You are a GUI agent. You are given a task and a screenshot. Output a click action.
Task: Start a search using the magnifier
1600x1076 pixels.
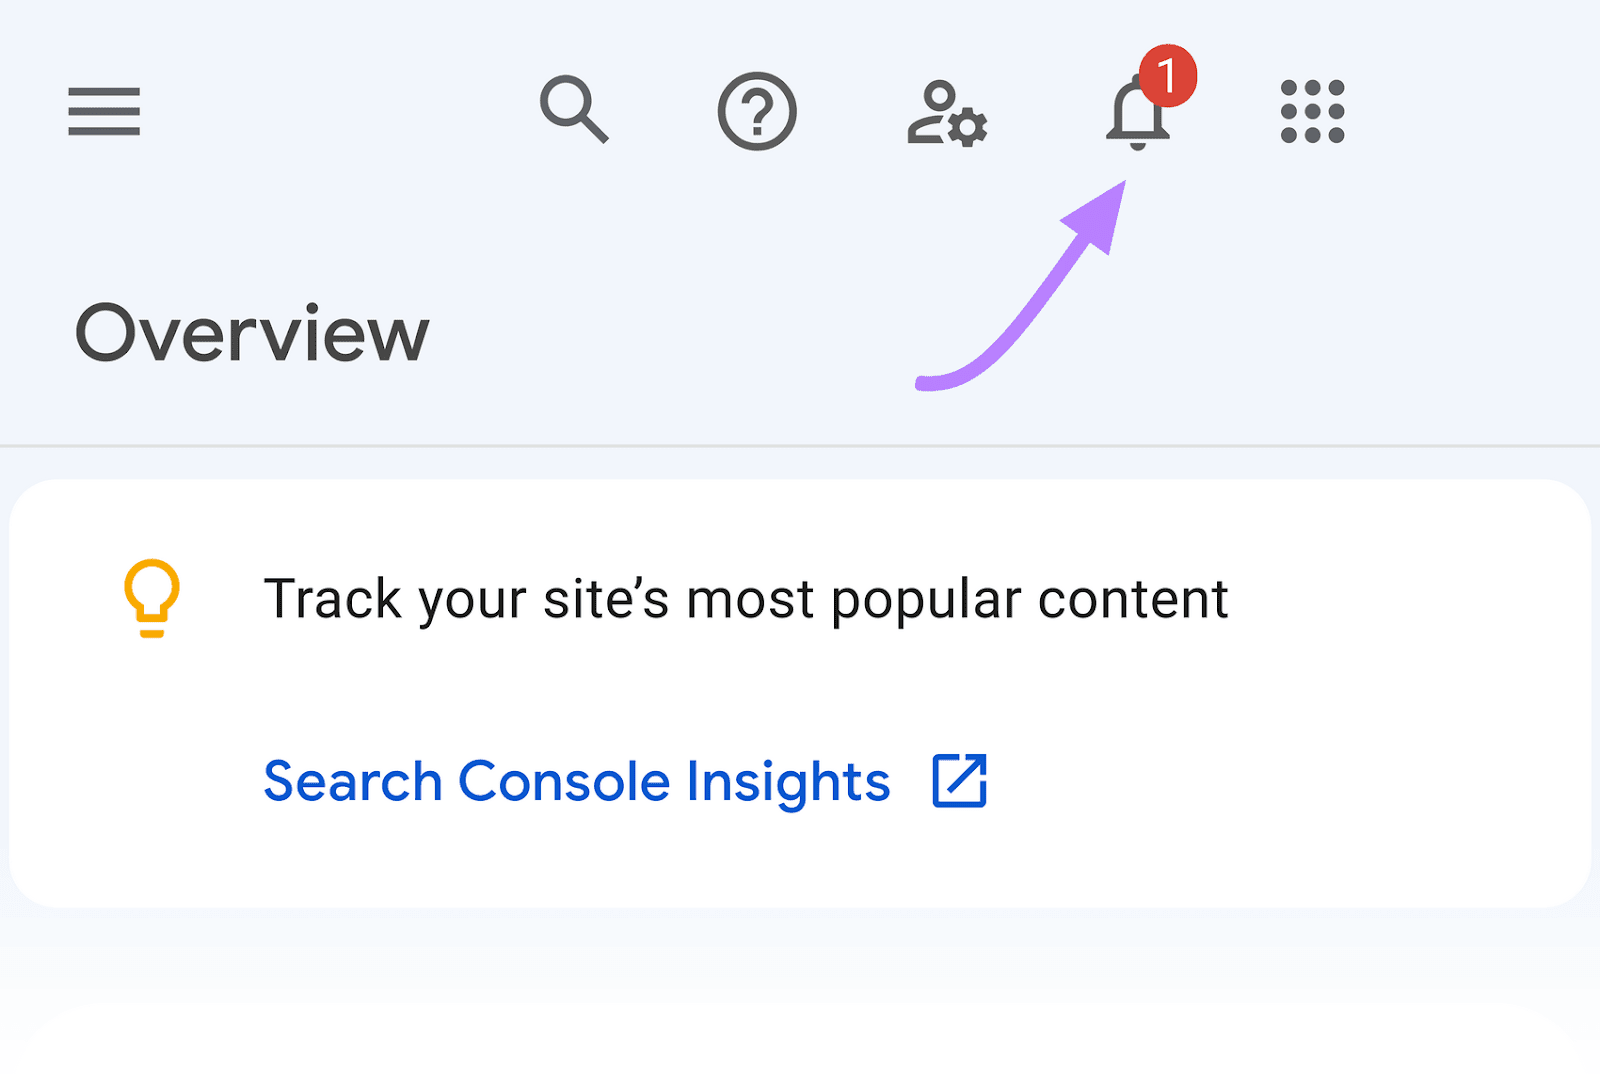coord(575,111)
